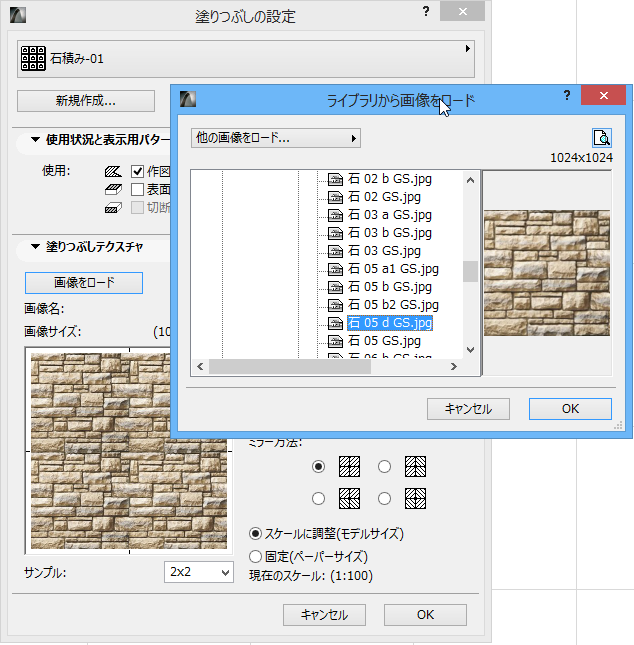Screen dimensions: 634x645
Task: Close the ライブラリから画像をロード dialog
Action: click(x=604, y=95)
